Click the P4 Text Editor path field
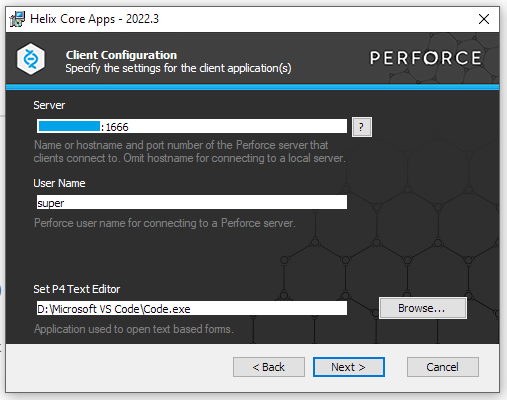 tap(192, 308)
